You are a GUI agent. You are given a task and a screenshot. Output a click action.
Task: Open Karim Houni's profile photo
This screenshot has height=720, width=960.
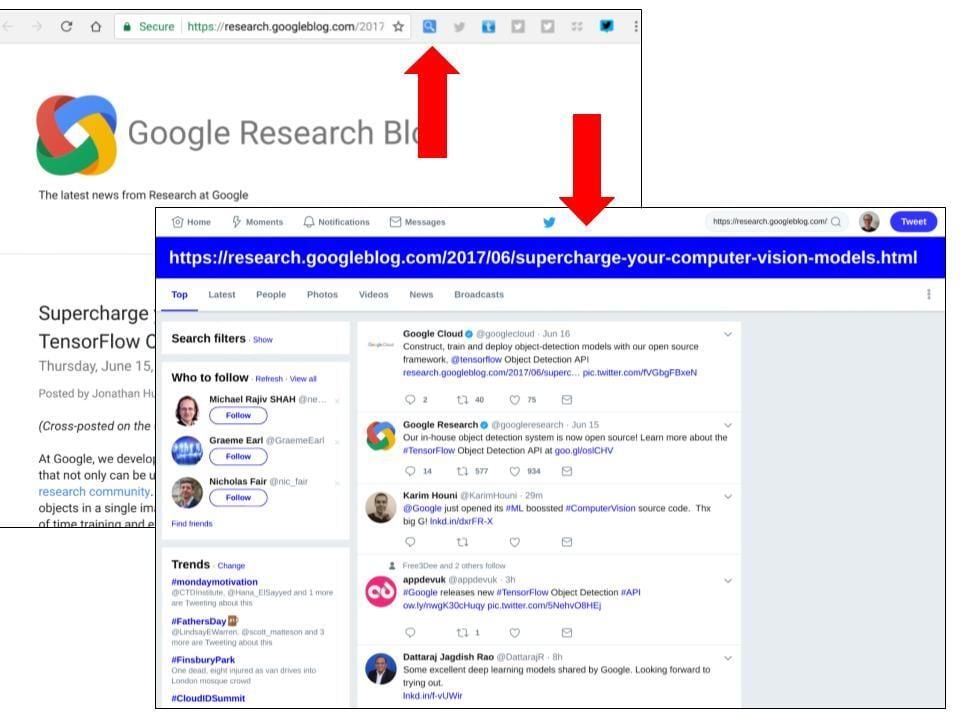coord(381,508)
